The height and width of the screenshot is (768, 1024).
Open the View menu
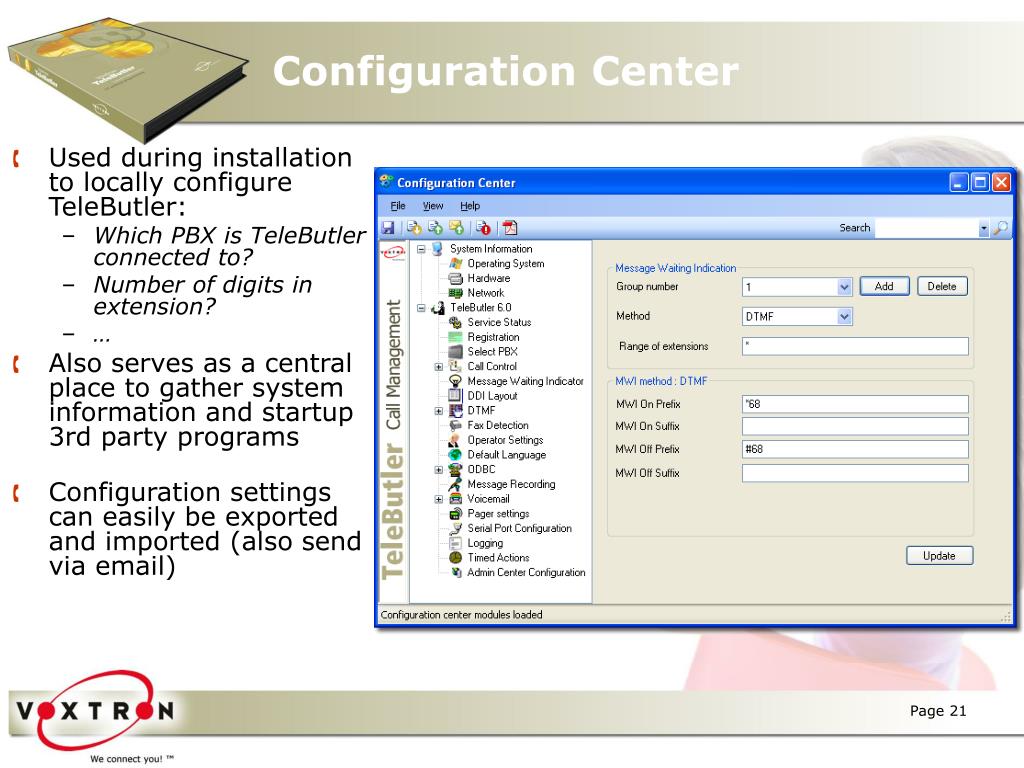pyautogui.click(x=432, y=206)
